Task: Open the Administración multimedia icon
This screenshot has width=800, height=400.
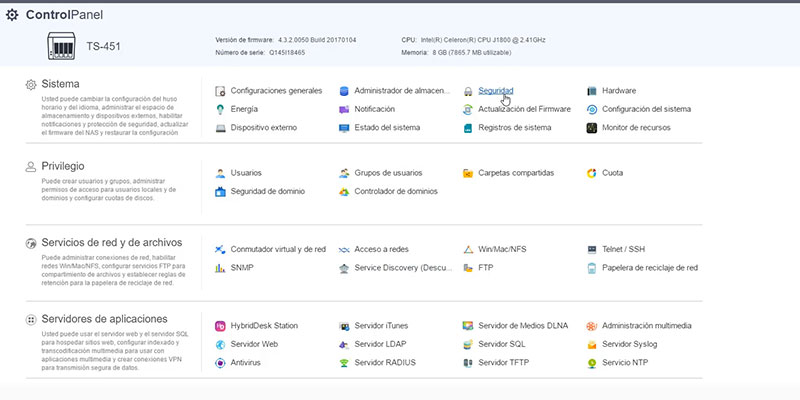Action: point(592,326)
